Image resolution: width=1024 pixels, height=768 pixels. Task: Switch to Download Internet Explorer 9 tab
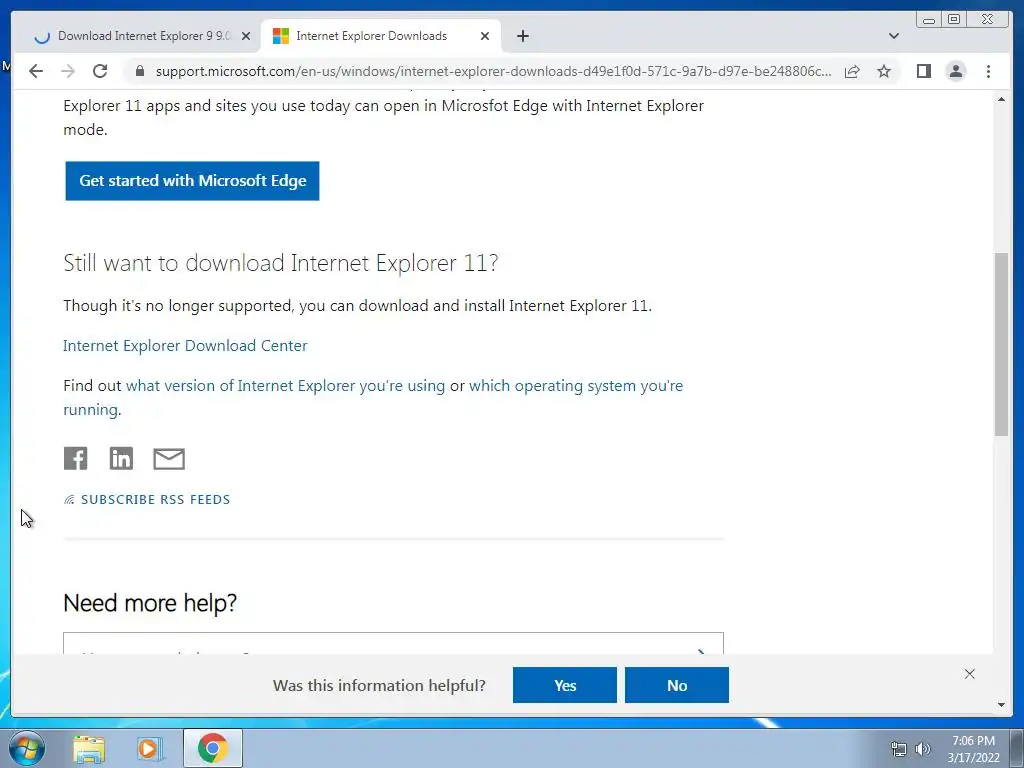click(143, 36)
